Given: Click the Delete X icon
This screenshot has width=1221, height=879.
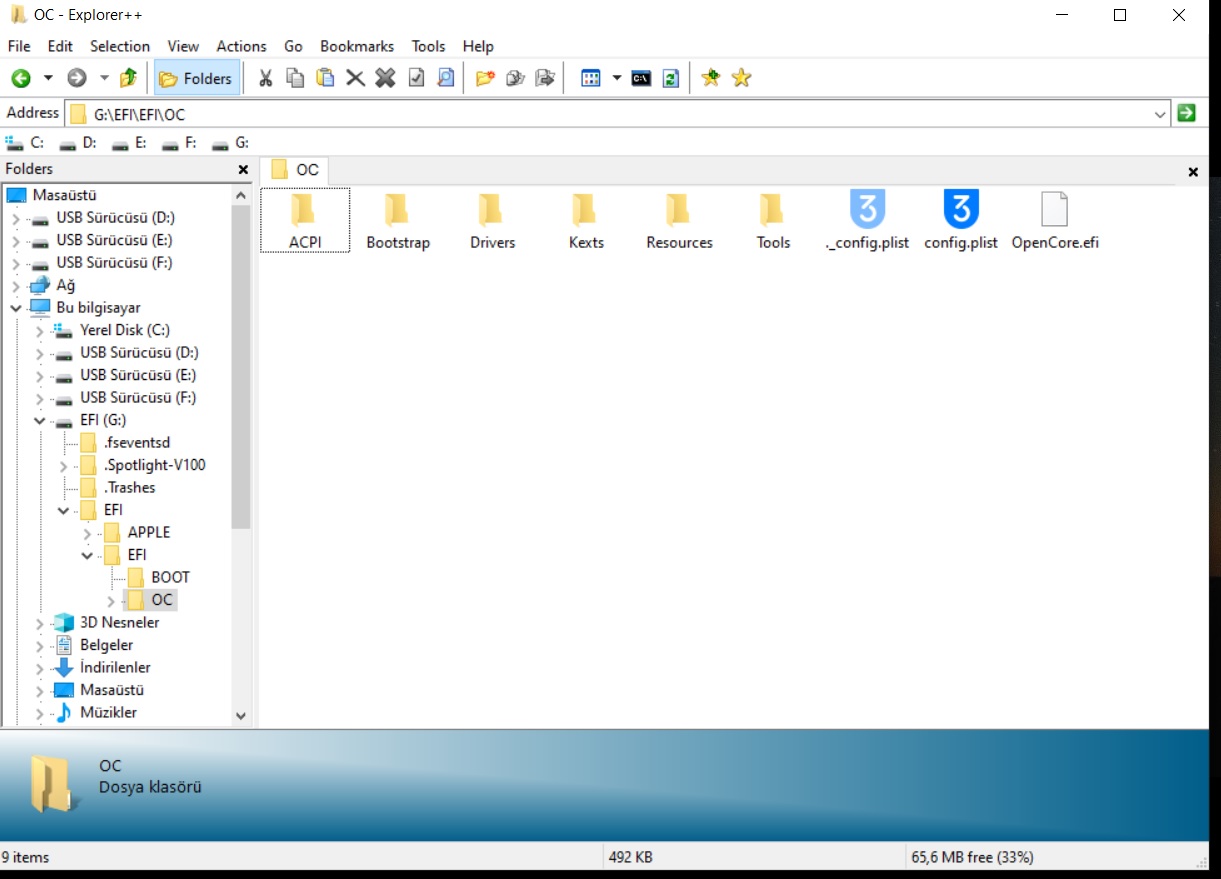Looking at the screenshot, I should [355, 78].
